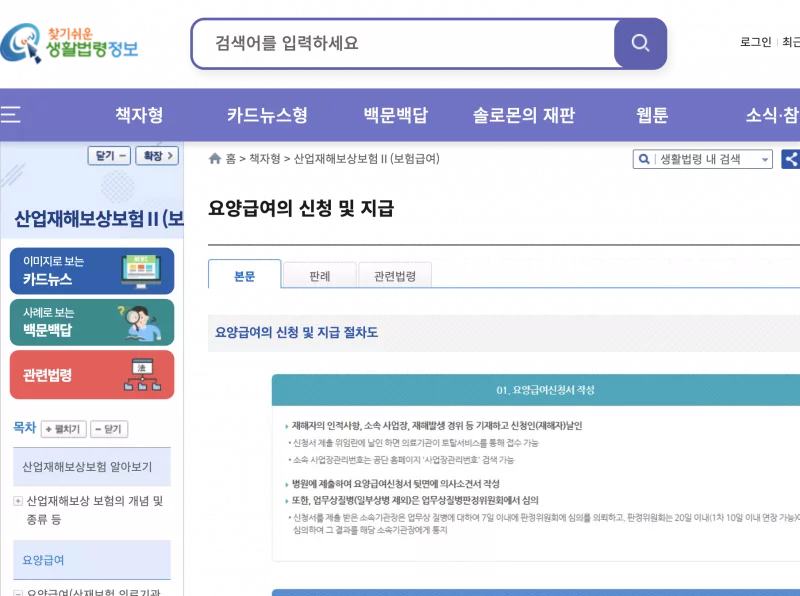Image resolution: width=800 pixels, height=596 pixels.
Task: Go to 책자형 in breadcrumb
Action: pyautogui.click(x=265, y=159)
